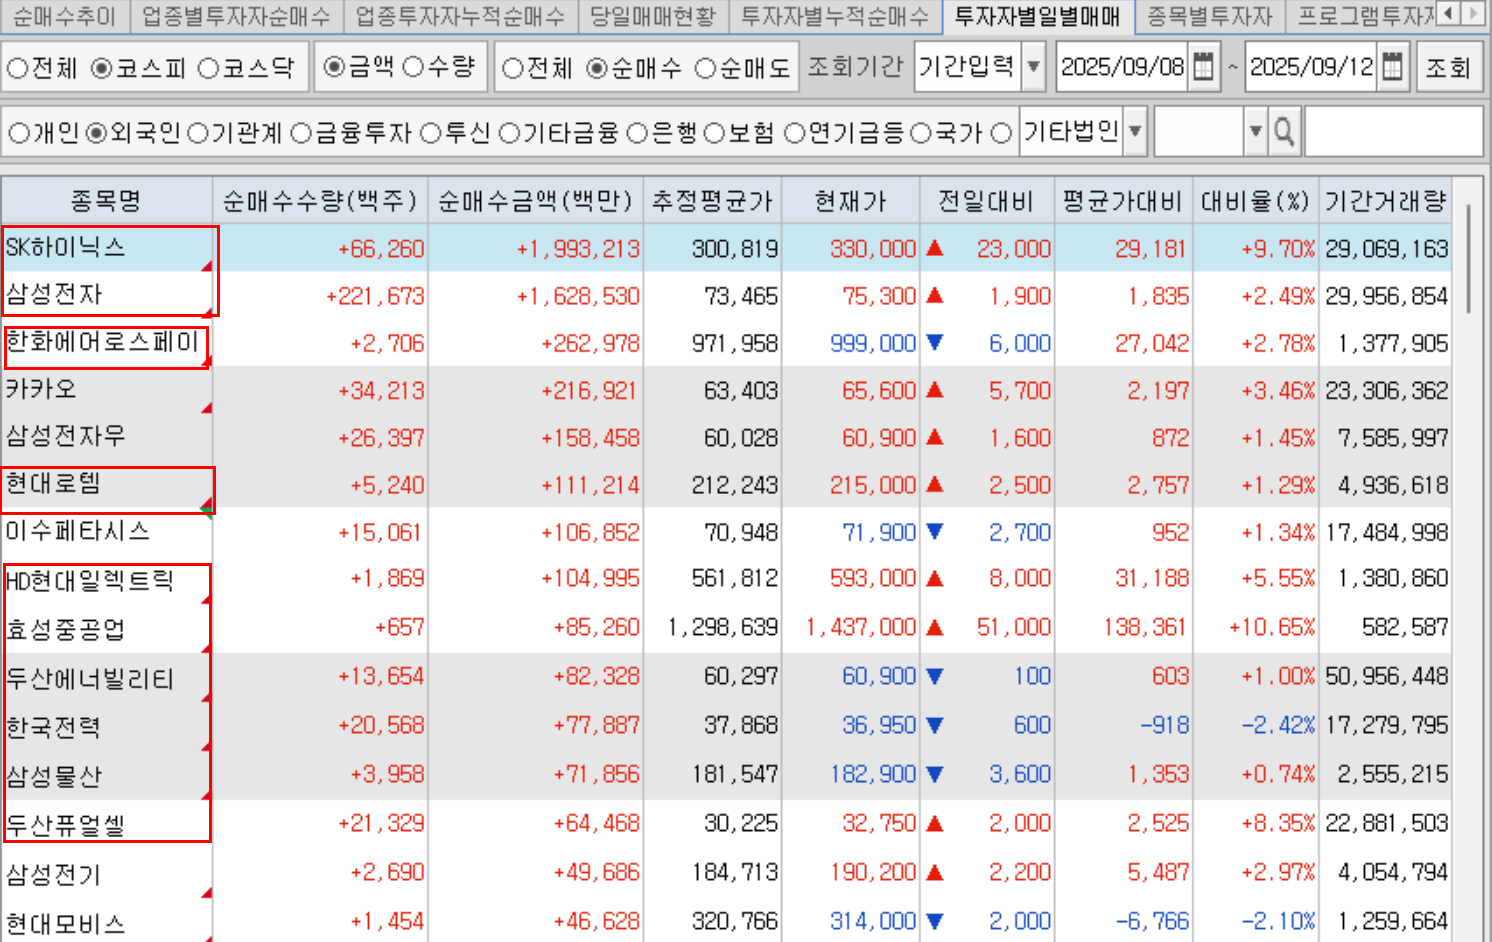Click the start date 2025/09/08 field
Image resolution: width=1492 pixels, height=942 pixels.
point(1121,67)
